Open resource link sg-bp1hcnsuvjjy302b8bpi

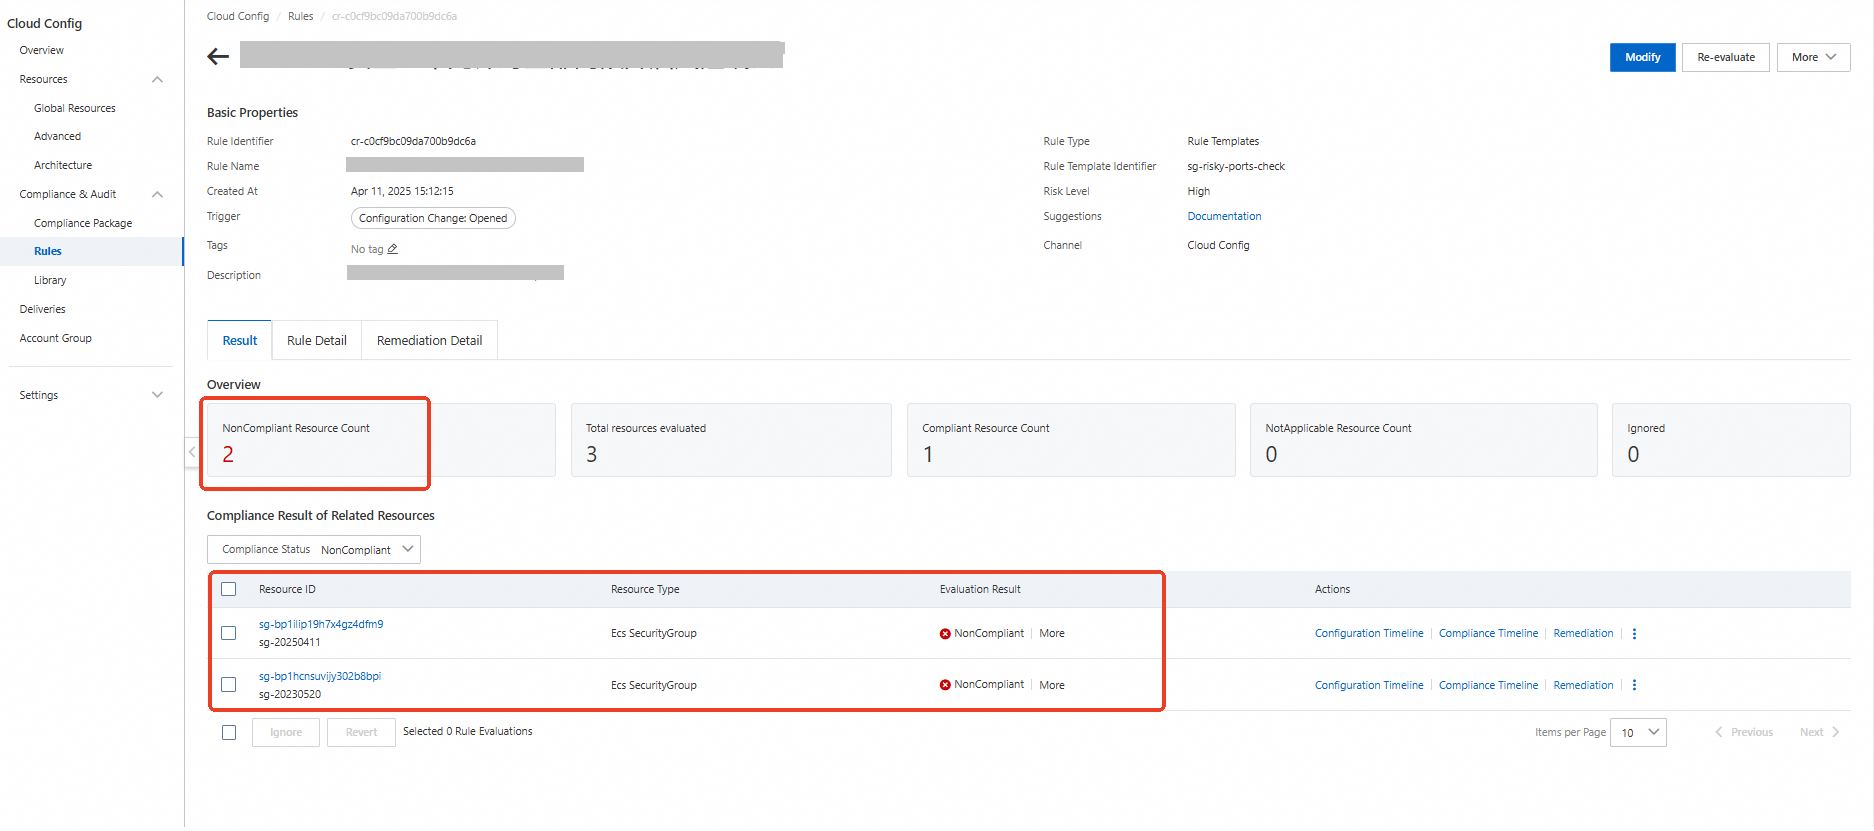pos(320,676)
